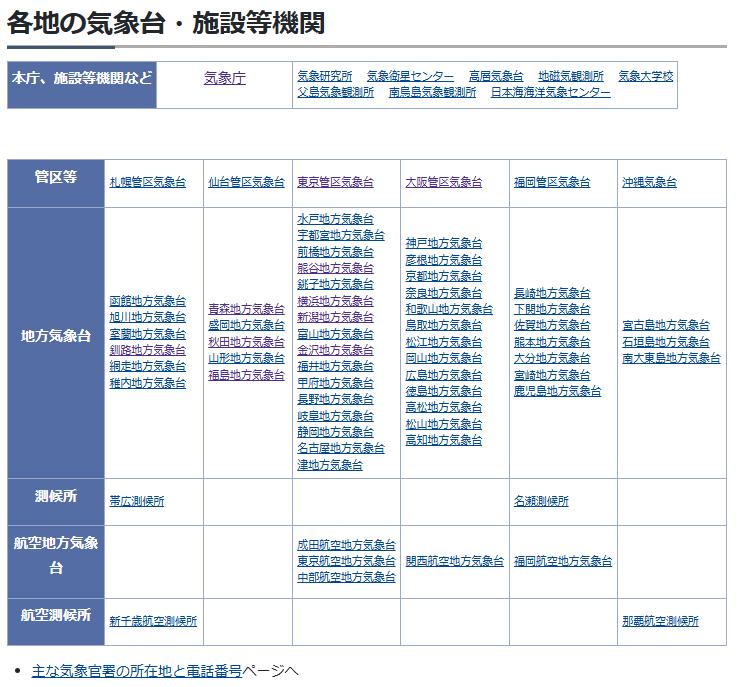Open the 帯広測候所 link
The image size is (743, 687).
(x=137, y=501)
